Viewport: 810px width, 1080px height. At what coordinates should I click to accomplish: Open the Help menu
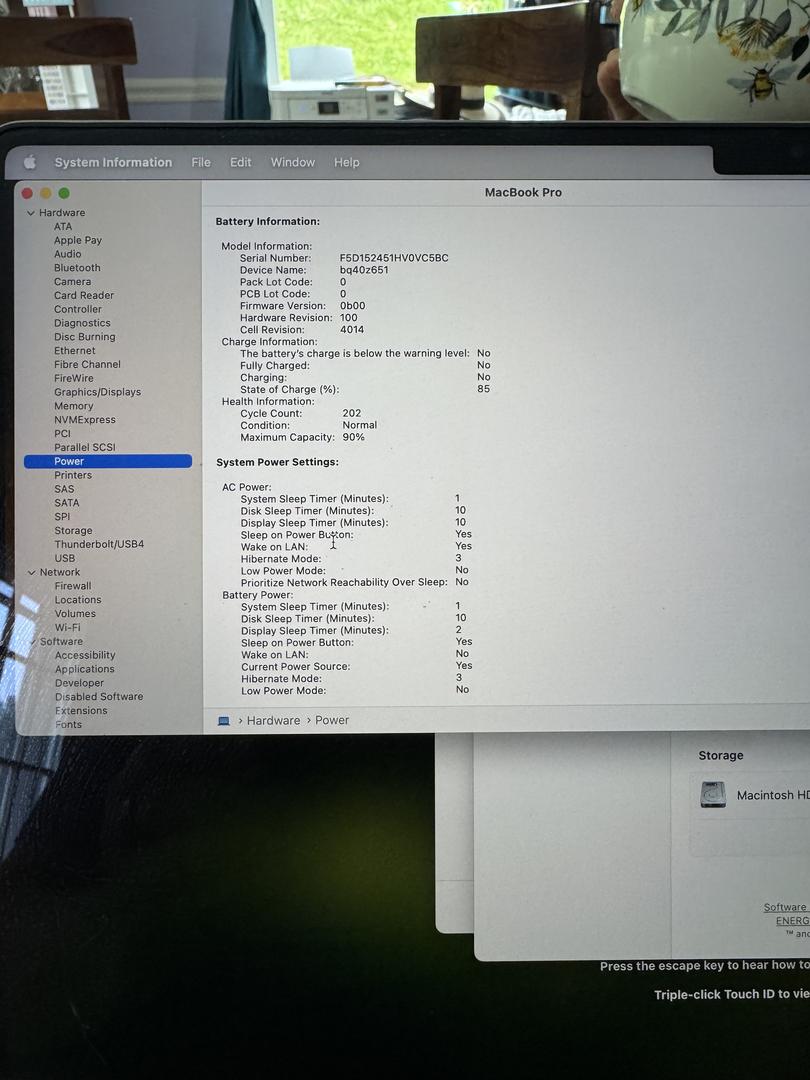click(x=346, y=163)
